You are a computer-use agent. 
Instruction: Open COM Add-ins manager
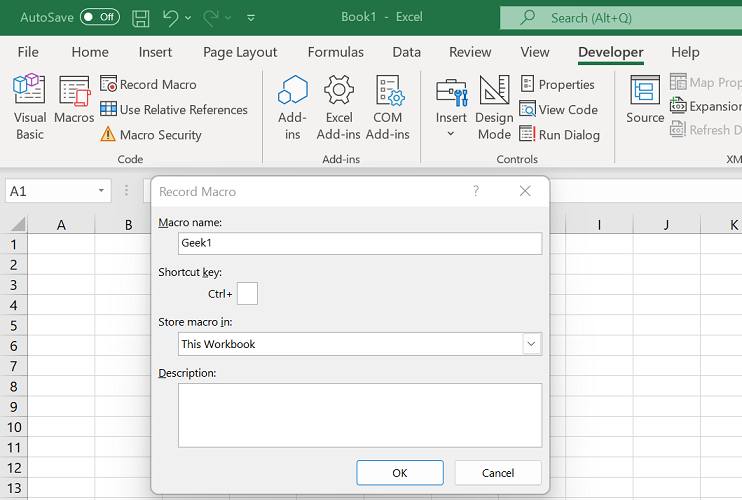pyautogui.click(x=388, y=106)
